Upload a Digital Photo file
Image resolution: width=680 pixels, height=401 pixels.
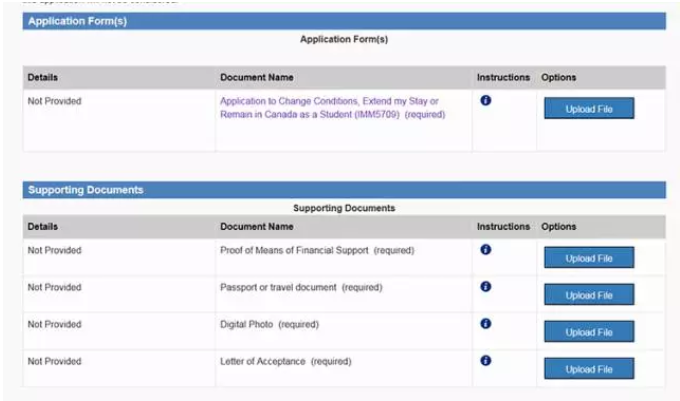(588, 332)
